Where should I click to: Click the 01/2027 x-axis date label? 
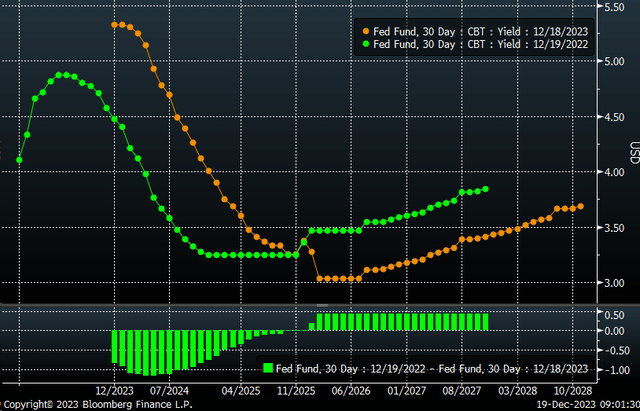(407, 391)
